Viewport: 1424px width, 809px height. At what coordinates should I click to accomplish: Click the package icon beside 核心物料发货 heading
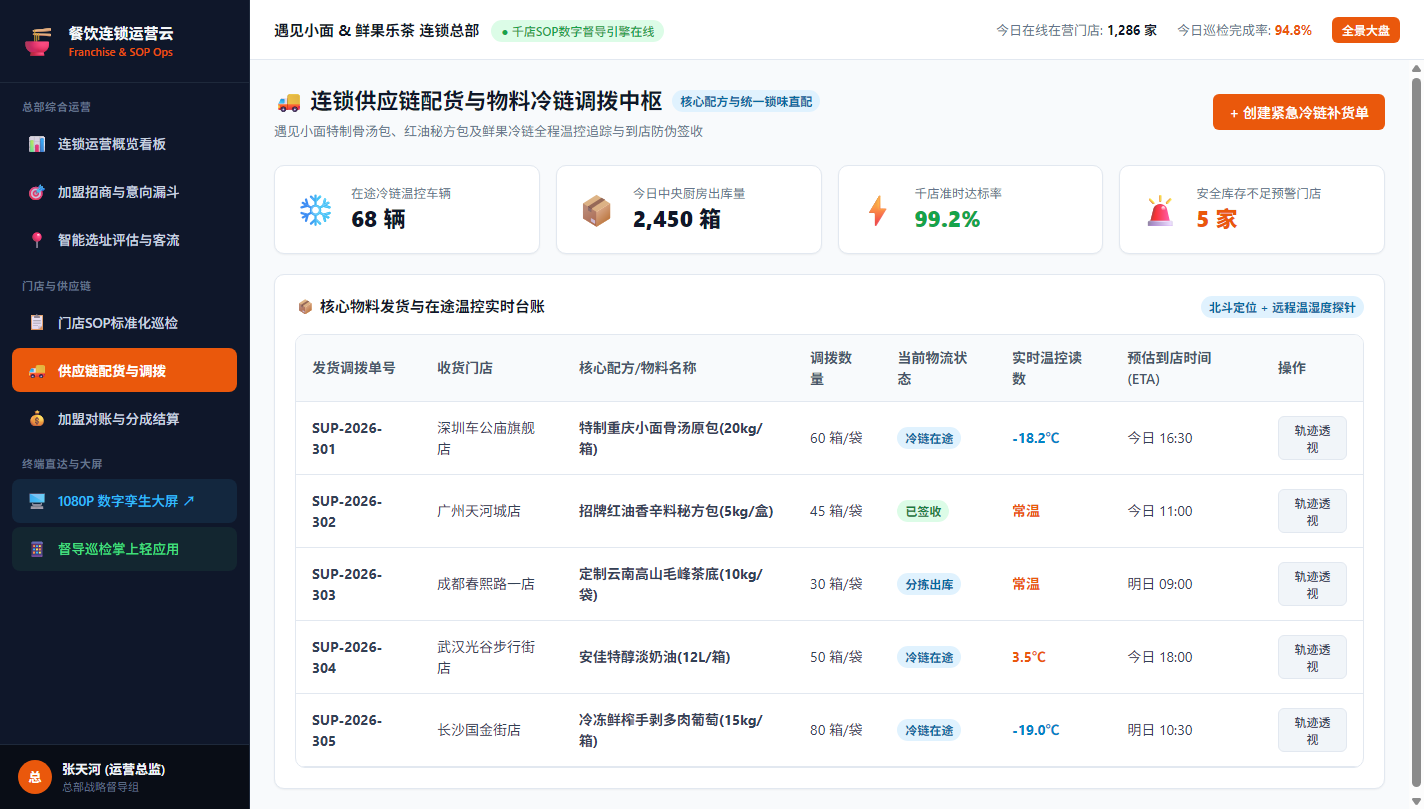point(305,307)
